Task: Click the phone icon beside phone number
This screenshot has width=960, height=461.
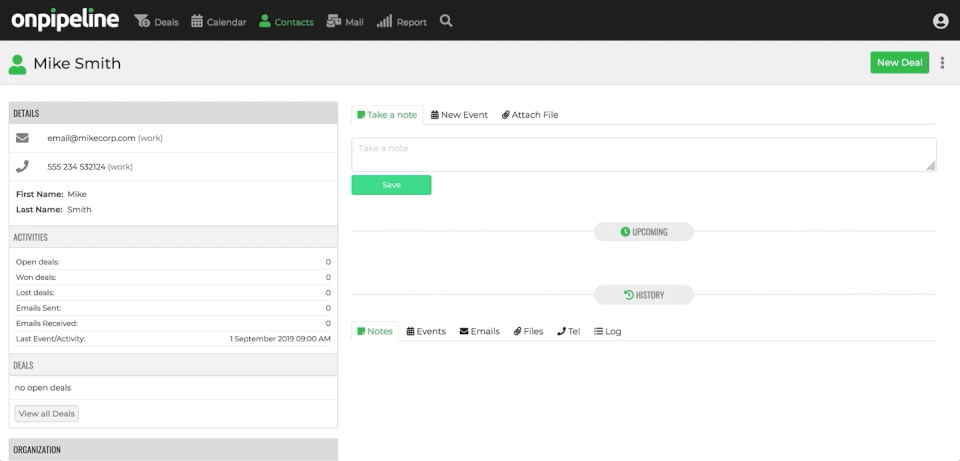Action: (x=22, y=167)
